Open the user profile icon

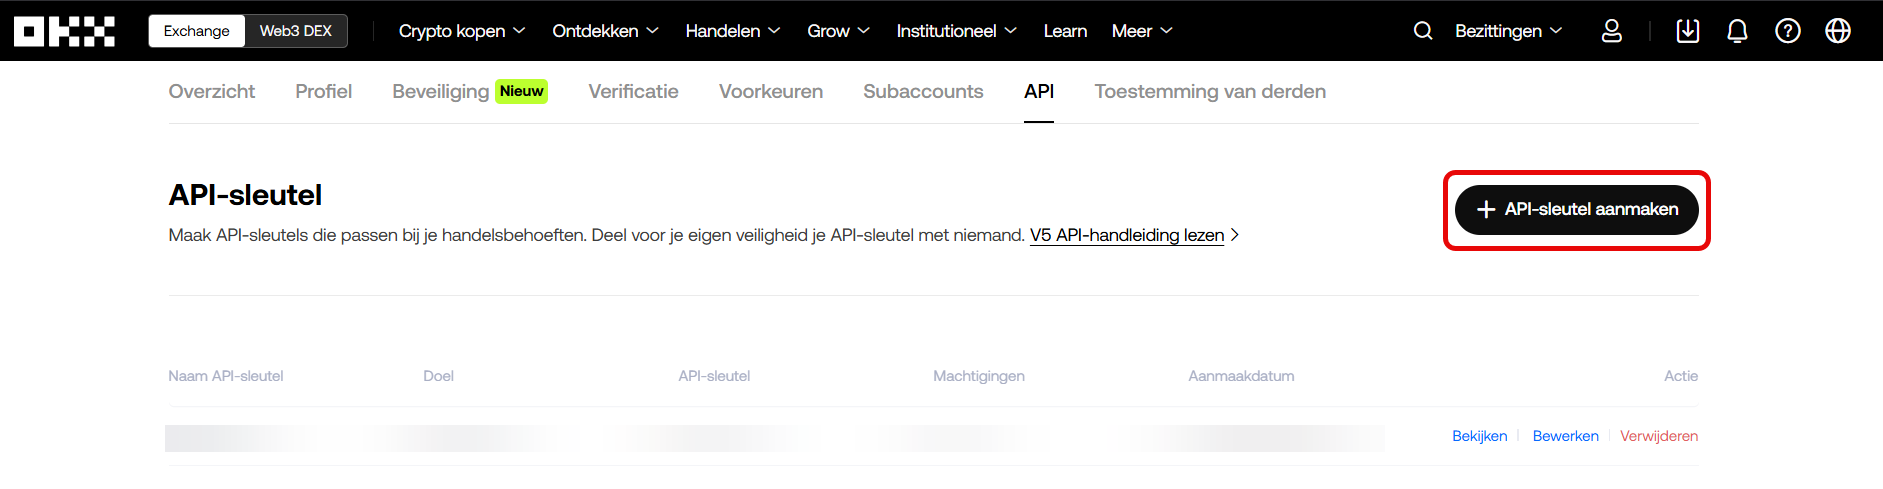(x=1611, y=31)
